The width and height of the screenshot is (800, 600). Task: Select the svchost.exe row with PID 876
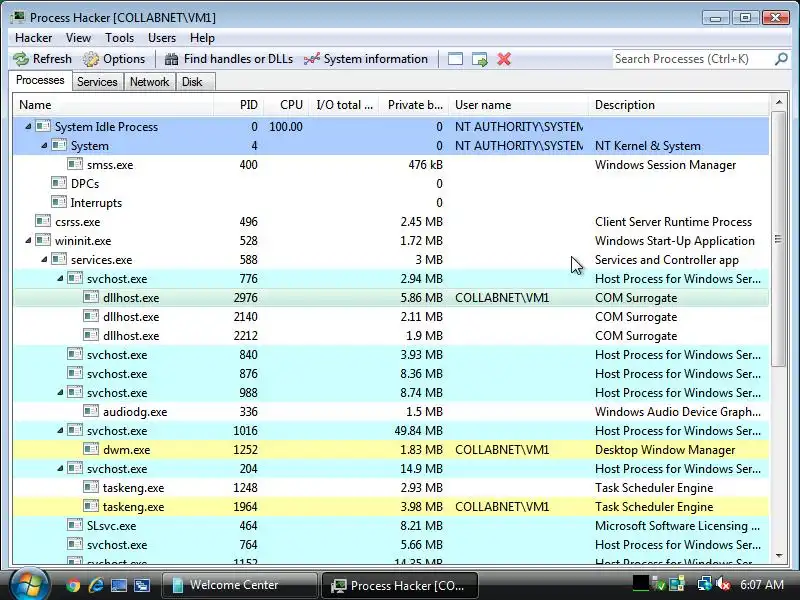coord(391,374)
